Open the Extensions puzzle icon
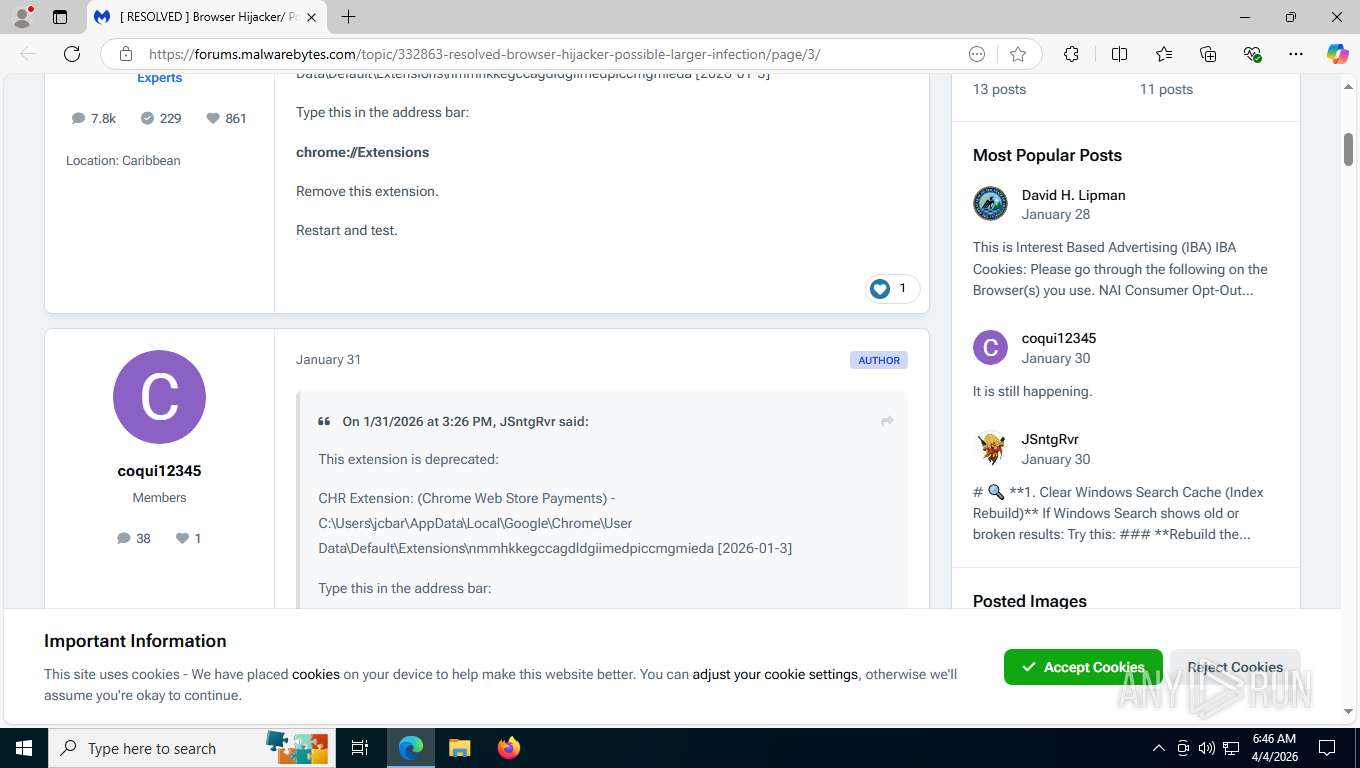1360x768 pixels. coord(1071,54)
